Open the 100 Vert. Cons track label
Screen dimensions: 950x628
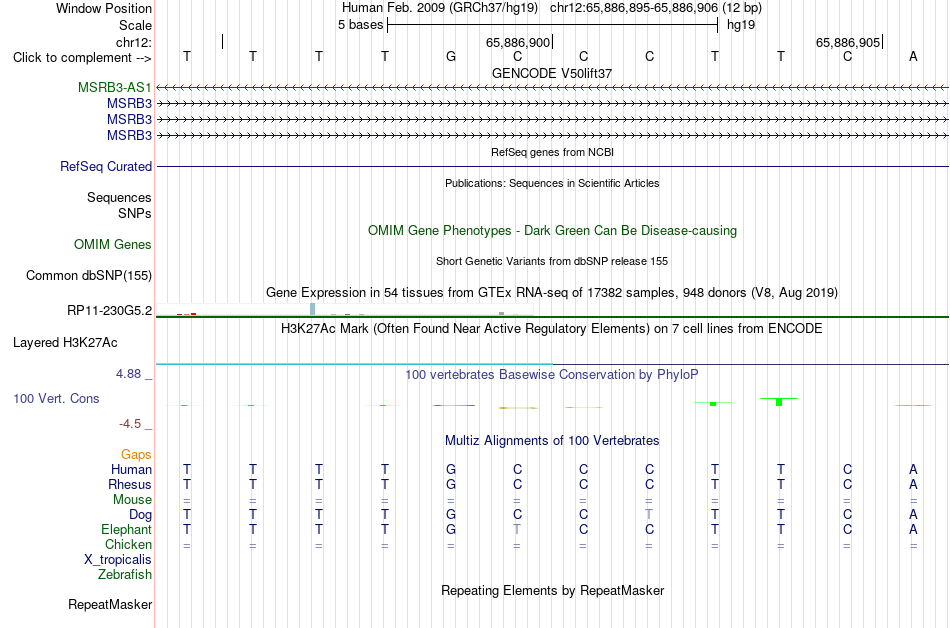56,398
